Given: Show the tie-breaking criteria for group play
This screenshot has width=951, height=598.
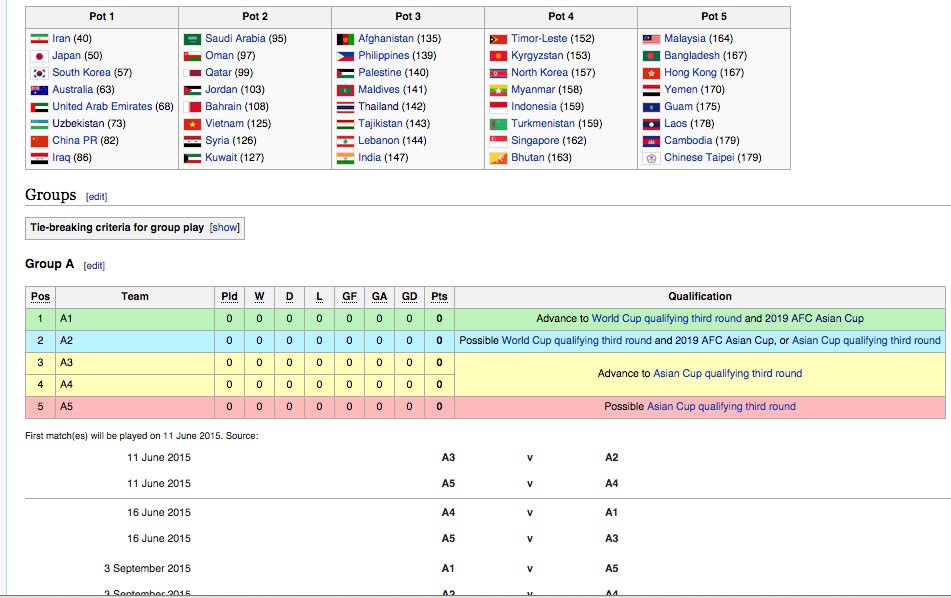Looking at the screenshot, I should (224, 228).
